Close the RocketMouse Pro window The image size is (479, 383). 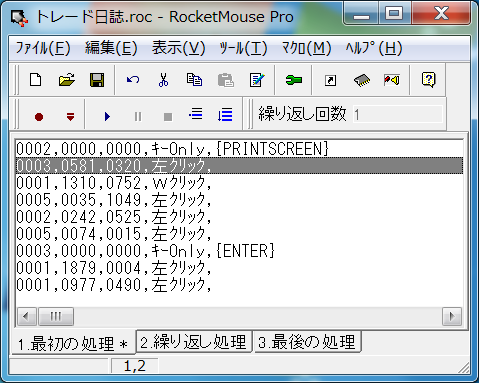441,14
